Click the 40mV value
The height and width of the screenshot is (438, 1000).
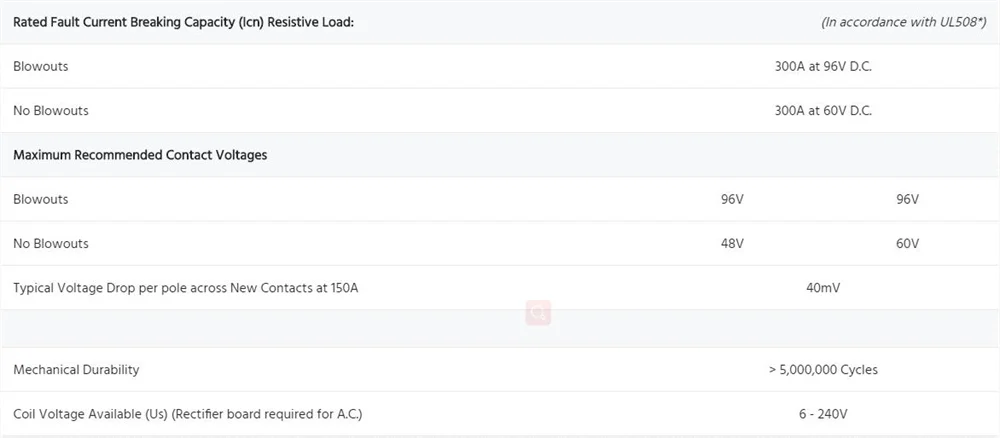tap(823, 288)
